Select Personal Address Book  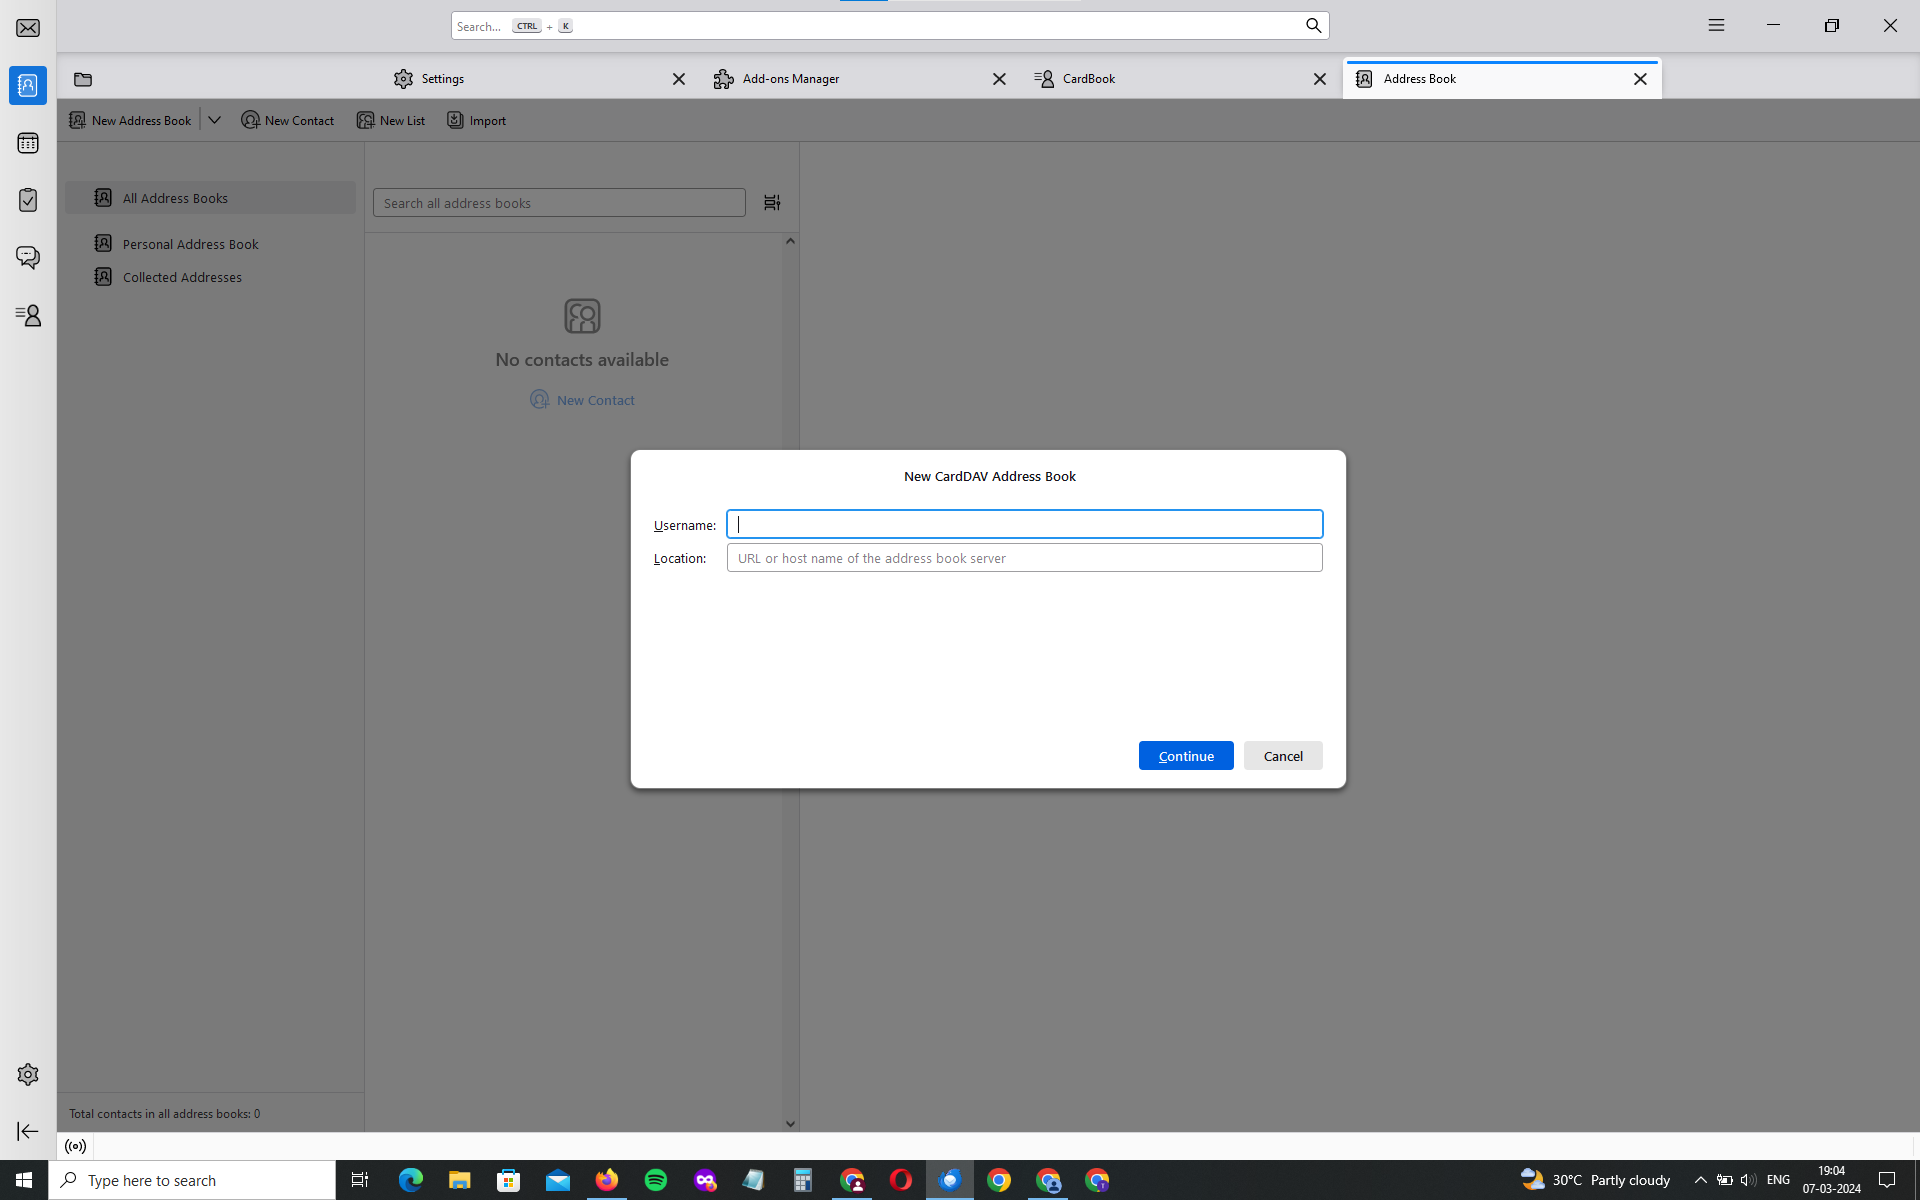tap(190, 244)
